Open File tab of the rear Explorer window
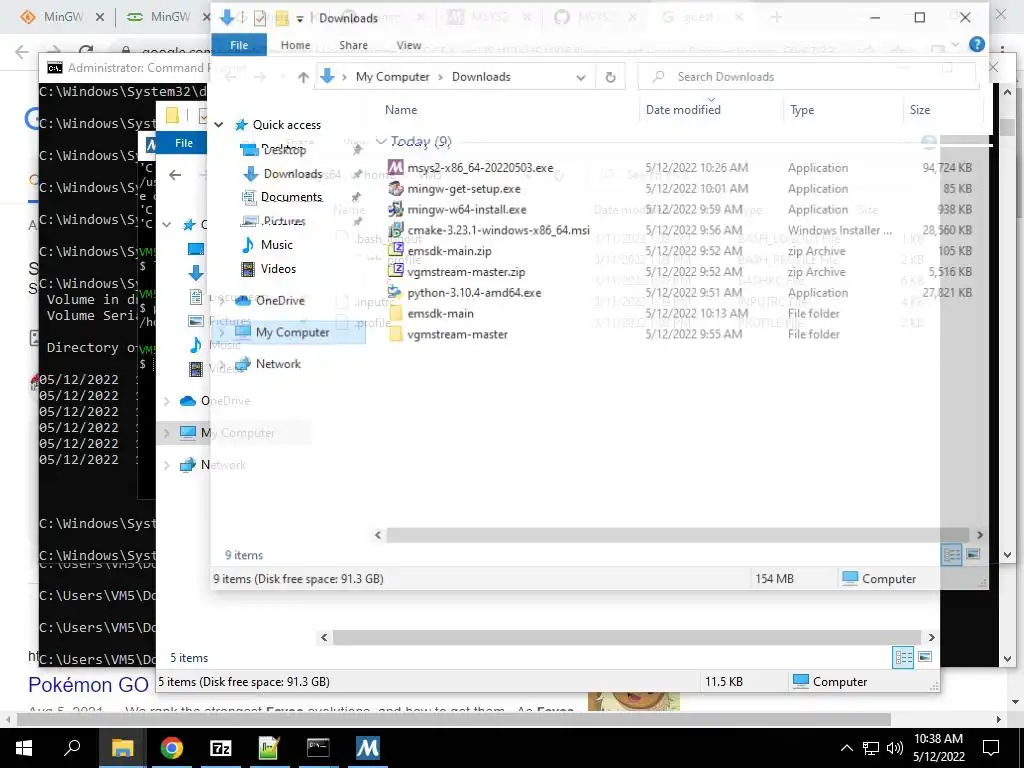The height and width of the screenshot is (768, 1024). pos(184,143)
